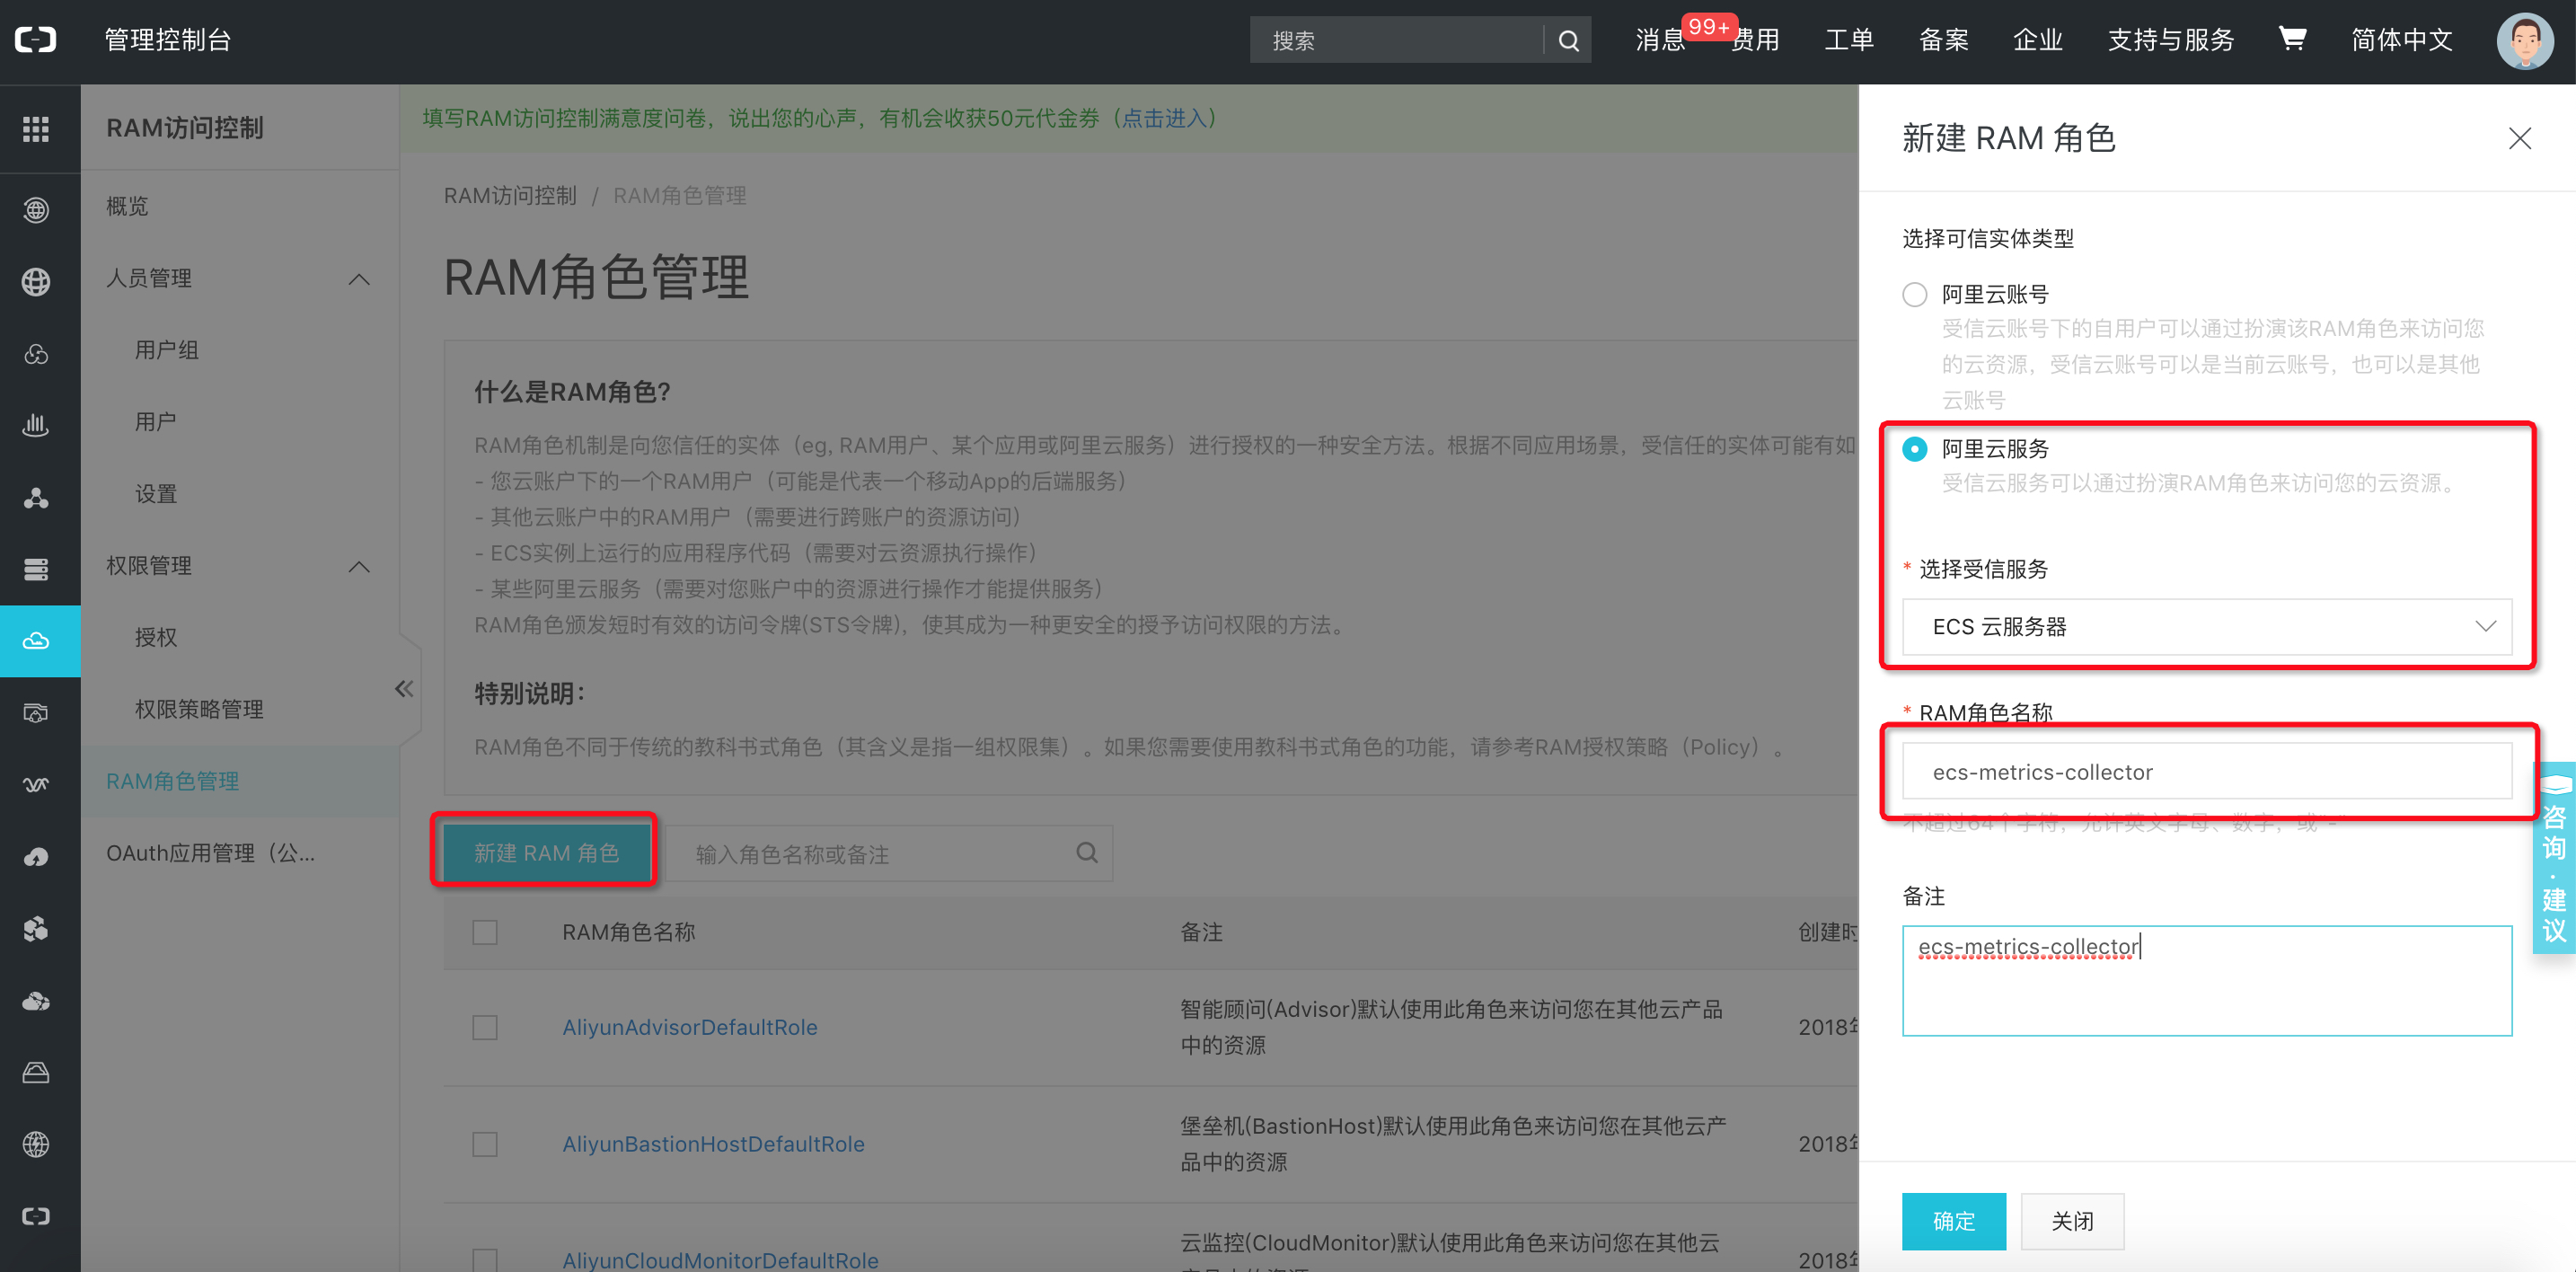The image size is (2576, 1272).
Task: Focus the top 搜索 search field
Action: pyautogui.click(x=1396, y=41)
